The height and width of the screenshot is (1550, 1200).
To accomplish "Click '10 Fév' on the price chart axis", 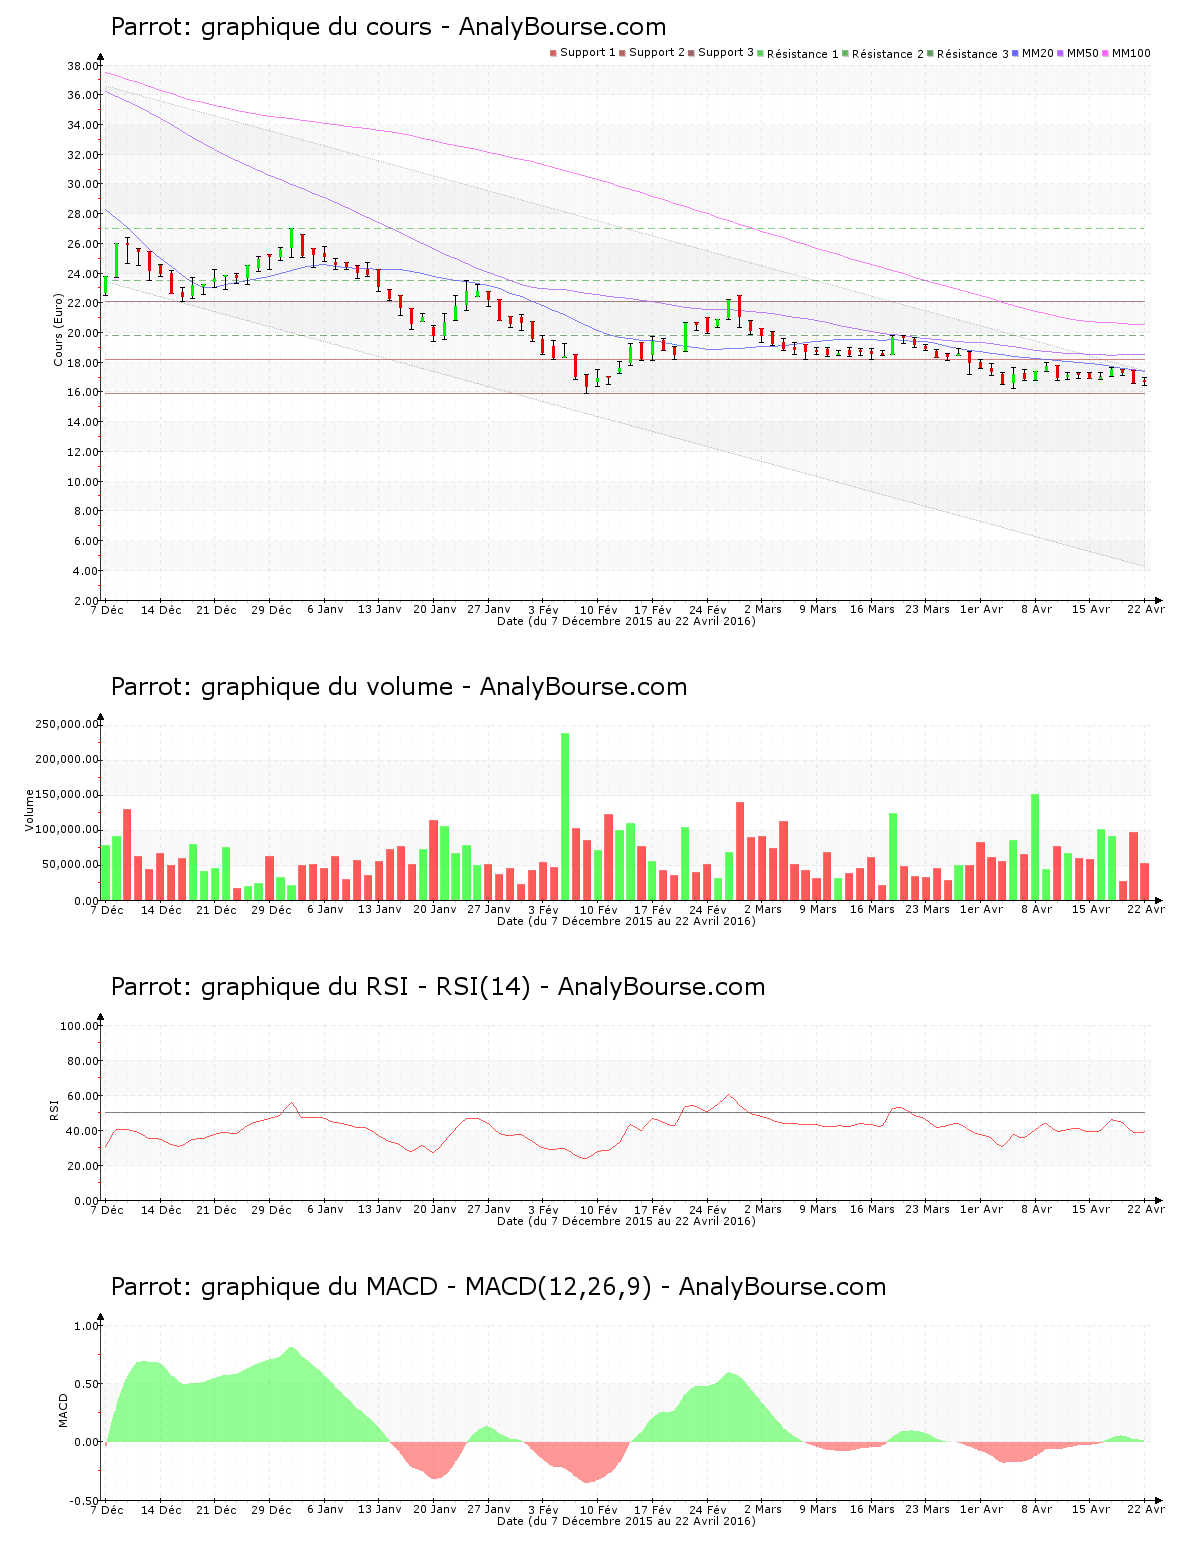I will (x=598, y=610).
